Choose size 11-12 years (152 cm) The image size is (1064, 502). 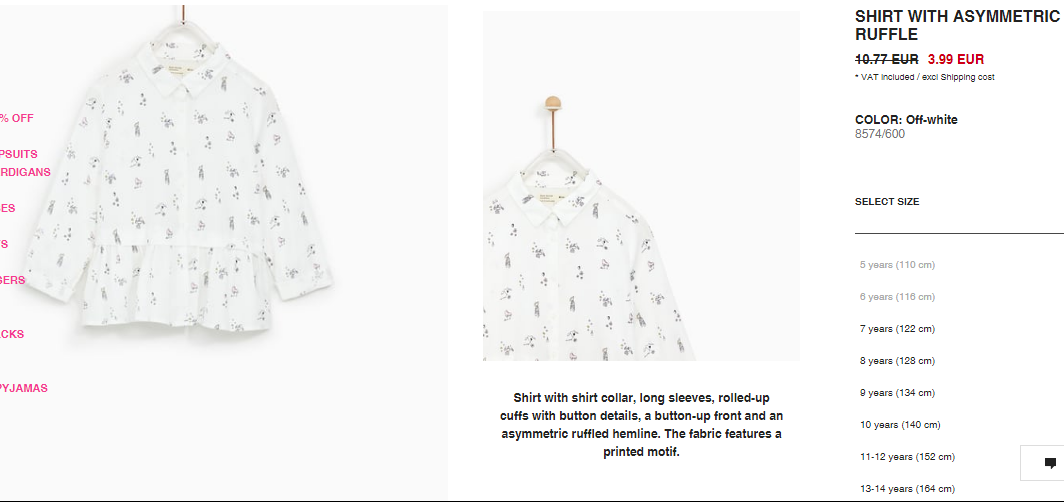(907, 457)
